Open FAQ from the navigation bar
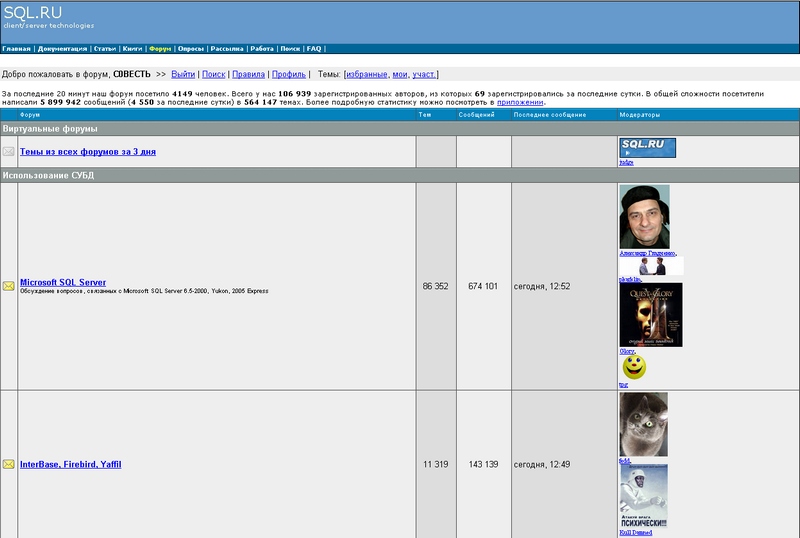800x538 pixels. pos(314,48)
